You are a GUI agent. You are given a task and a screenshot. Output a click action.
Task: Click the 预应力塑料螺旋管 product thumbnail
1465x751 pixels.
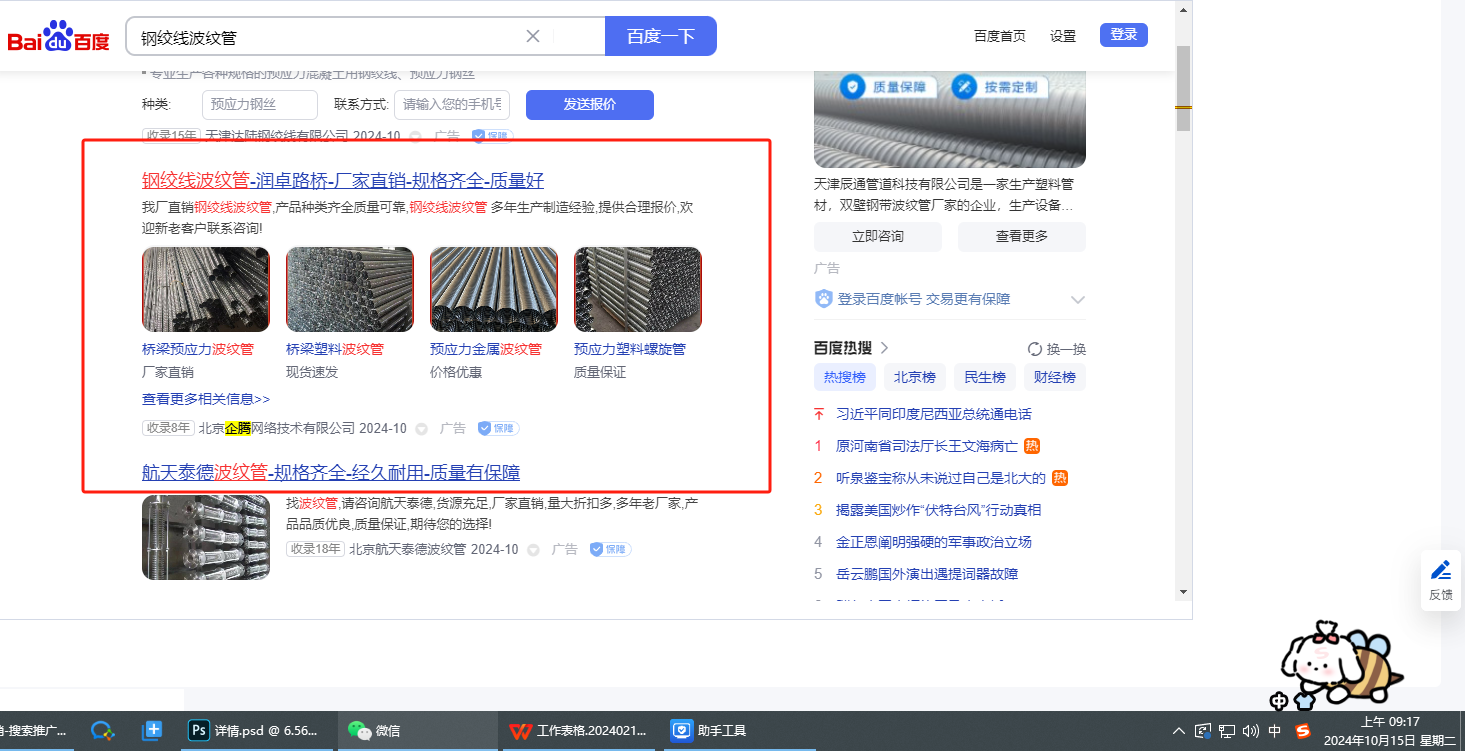point(638,289)
